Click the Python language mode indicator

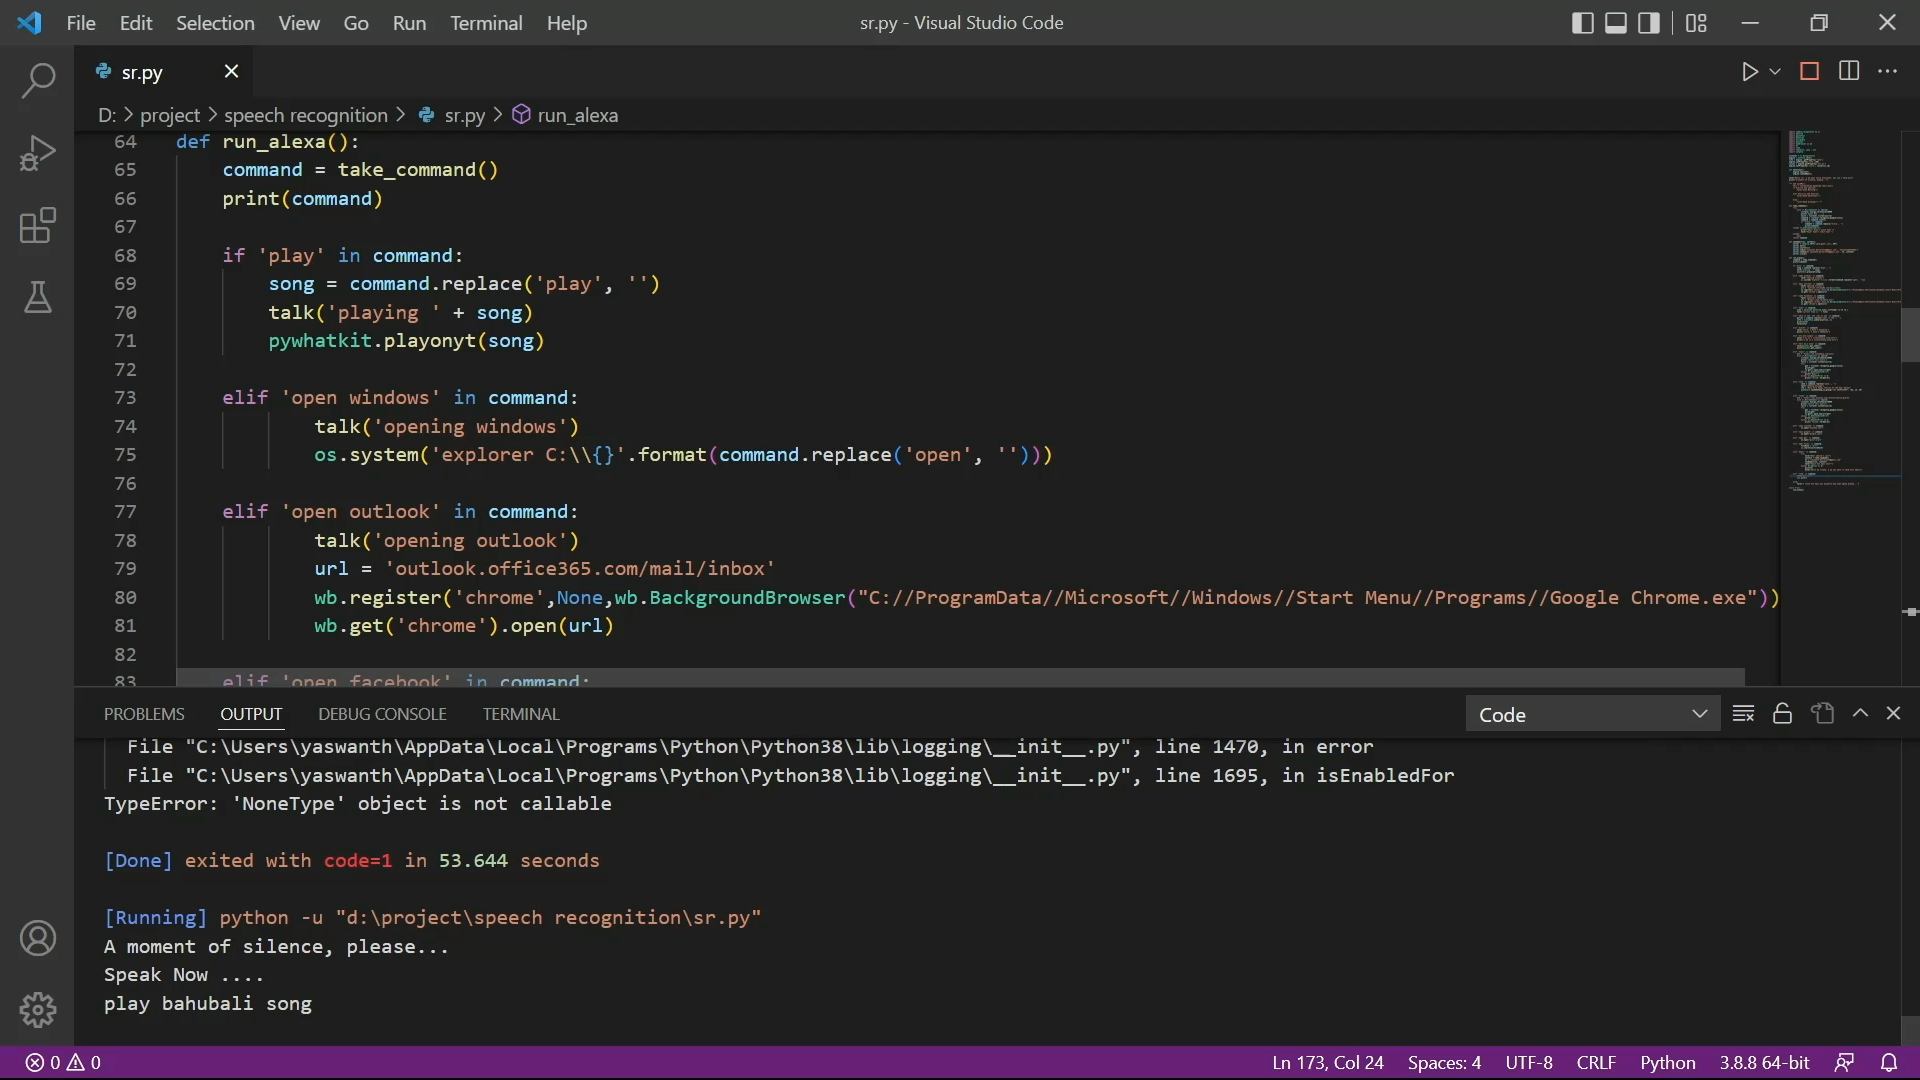tap(1667, 1063)
